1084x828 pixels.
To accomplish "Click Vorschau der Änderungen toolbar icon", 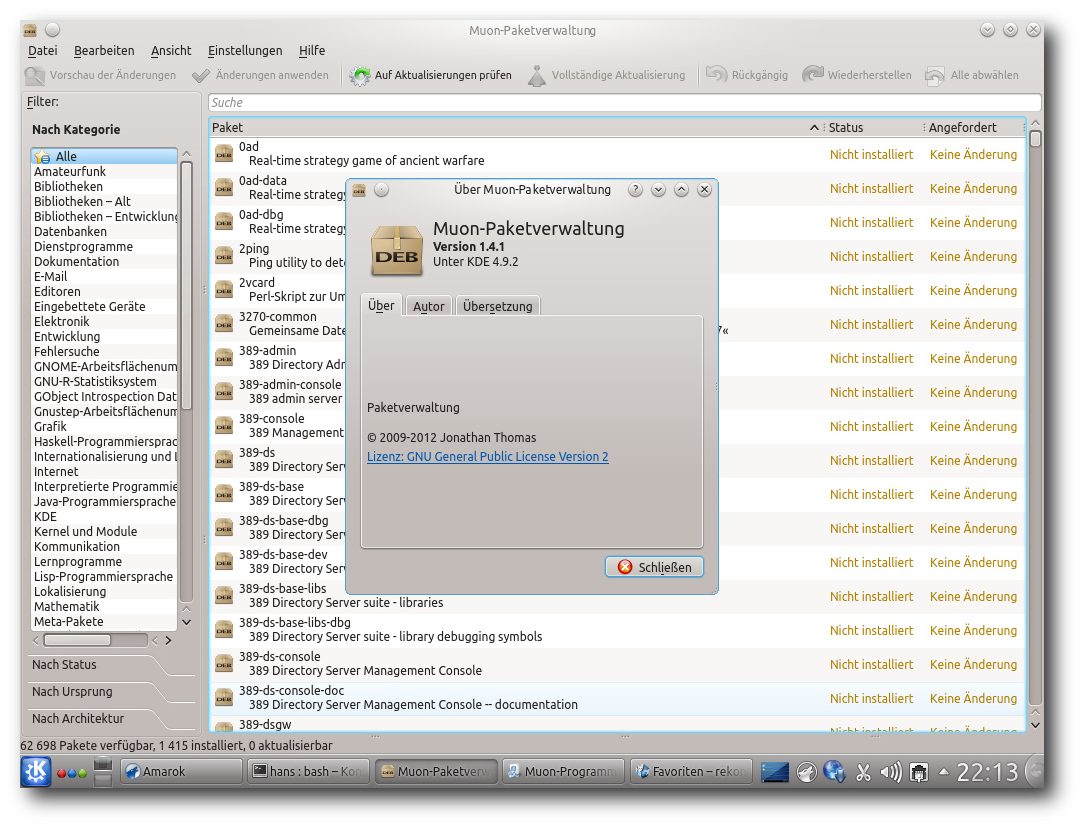I will coord(34,75).
